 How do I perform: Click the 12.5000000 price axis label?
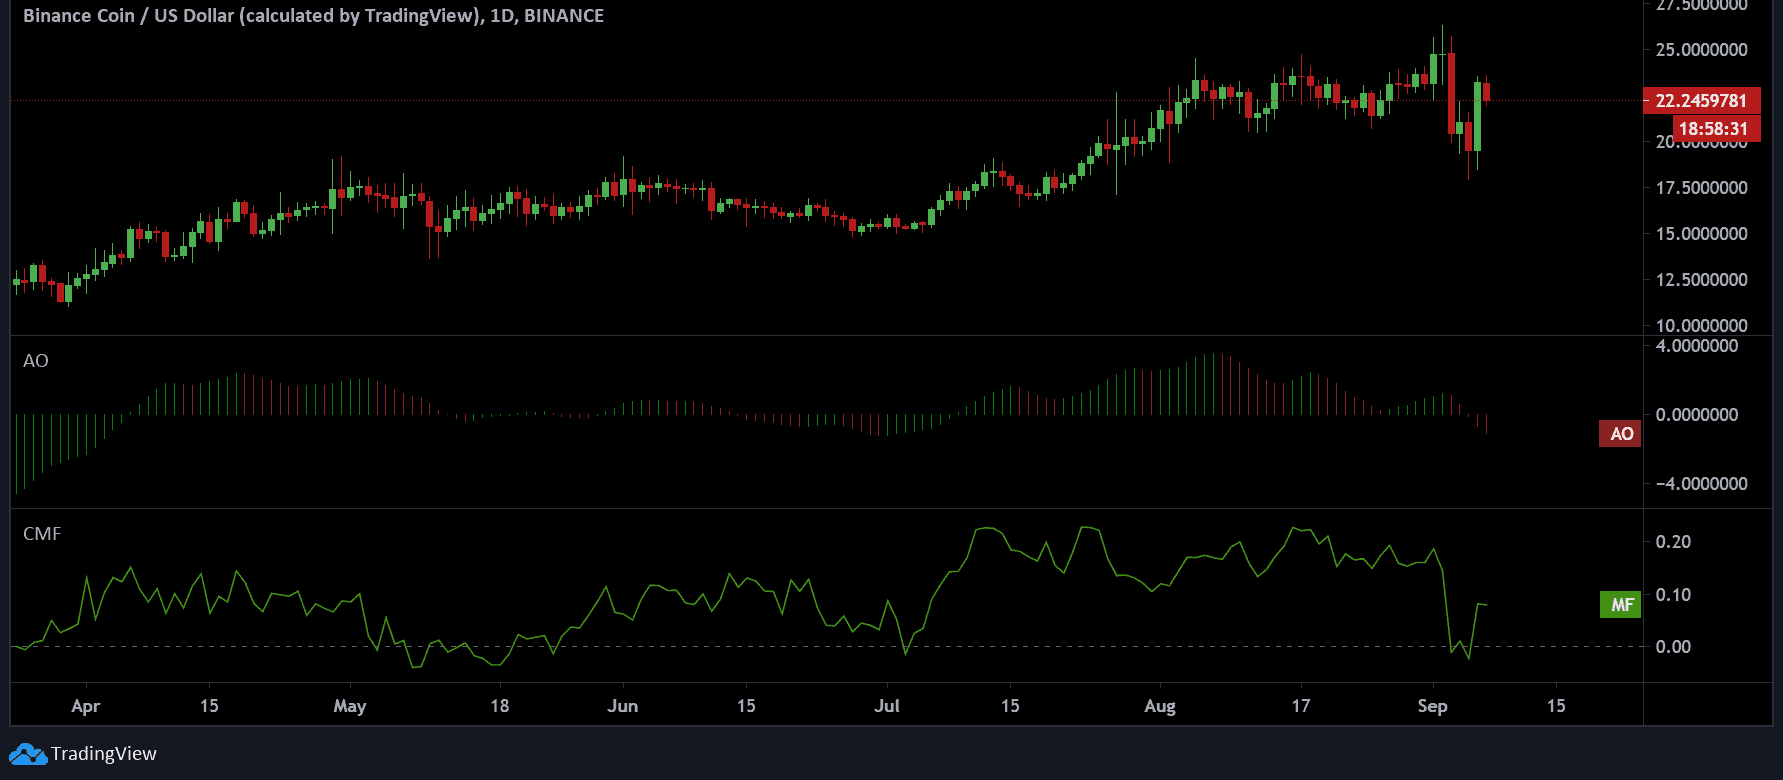[1701, 280]
